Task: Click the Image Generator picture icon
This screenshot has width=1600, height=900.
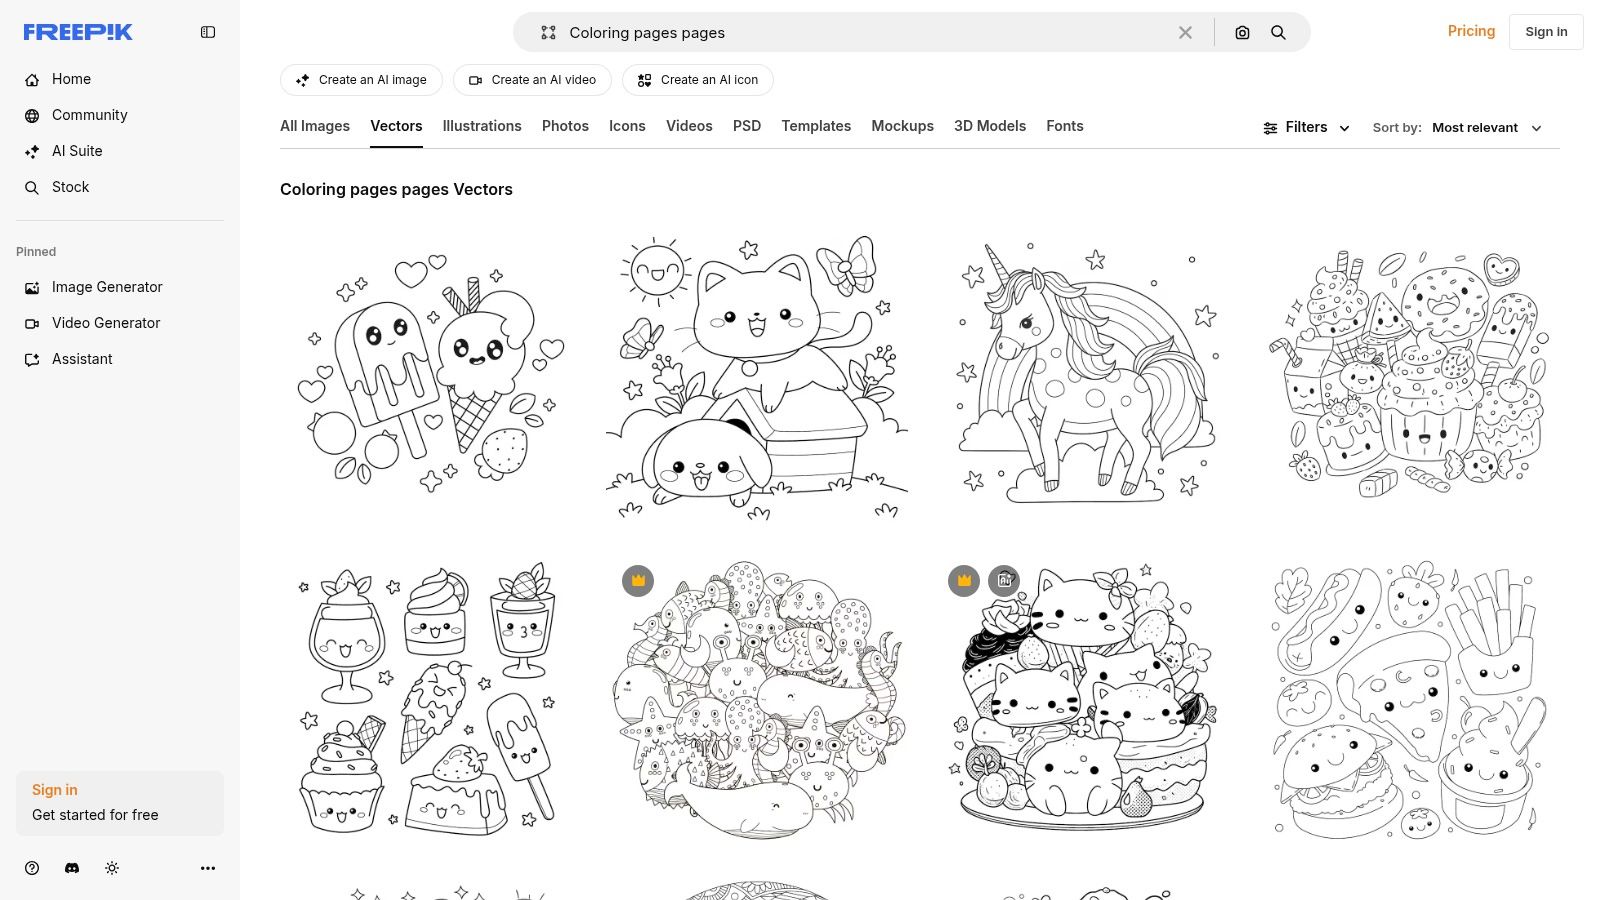Action: [x=32, y=287]
